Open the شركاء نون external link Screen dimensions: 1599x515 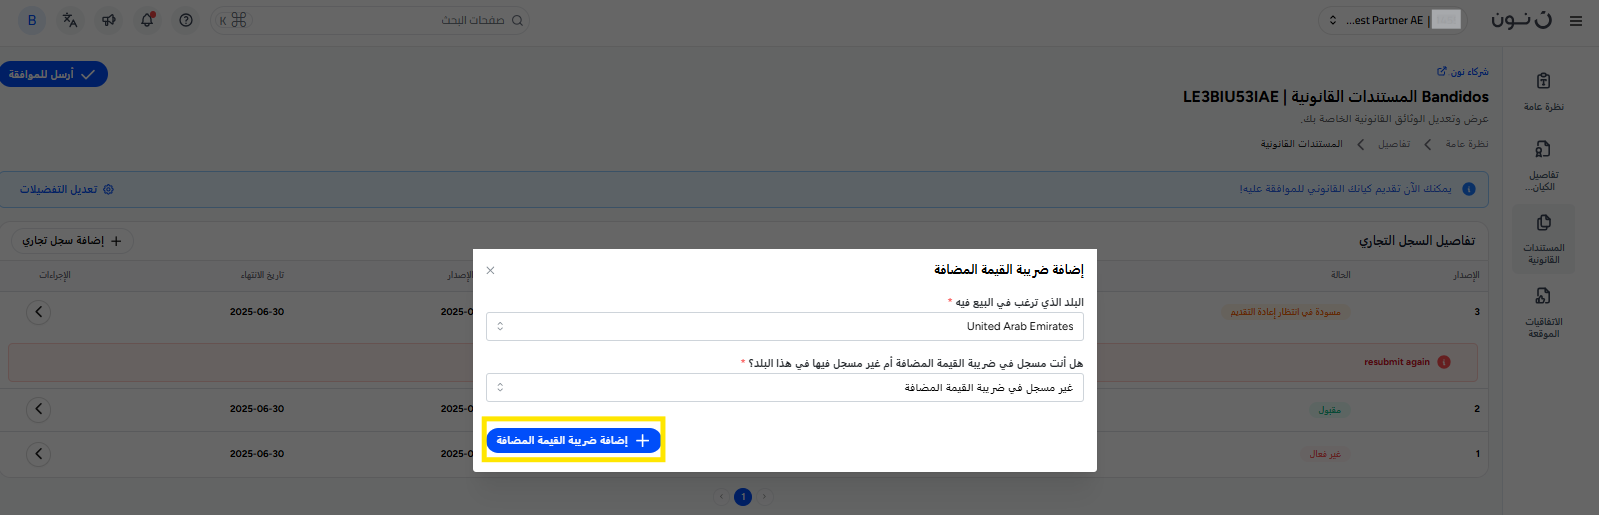pyautogui.click(x=1463, y=72)
